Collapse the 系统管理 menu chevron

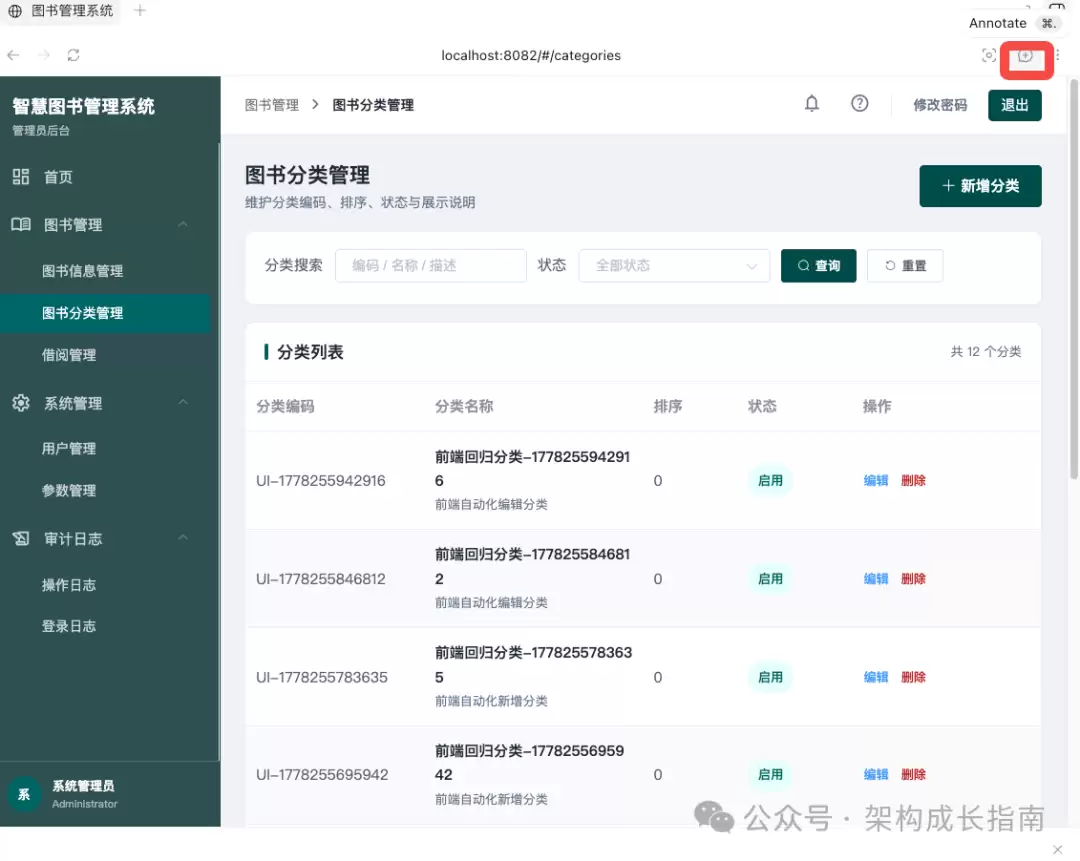pos(183,402)
